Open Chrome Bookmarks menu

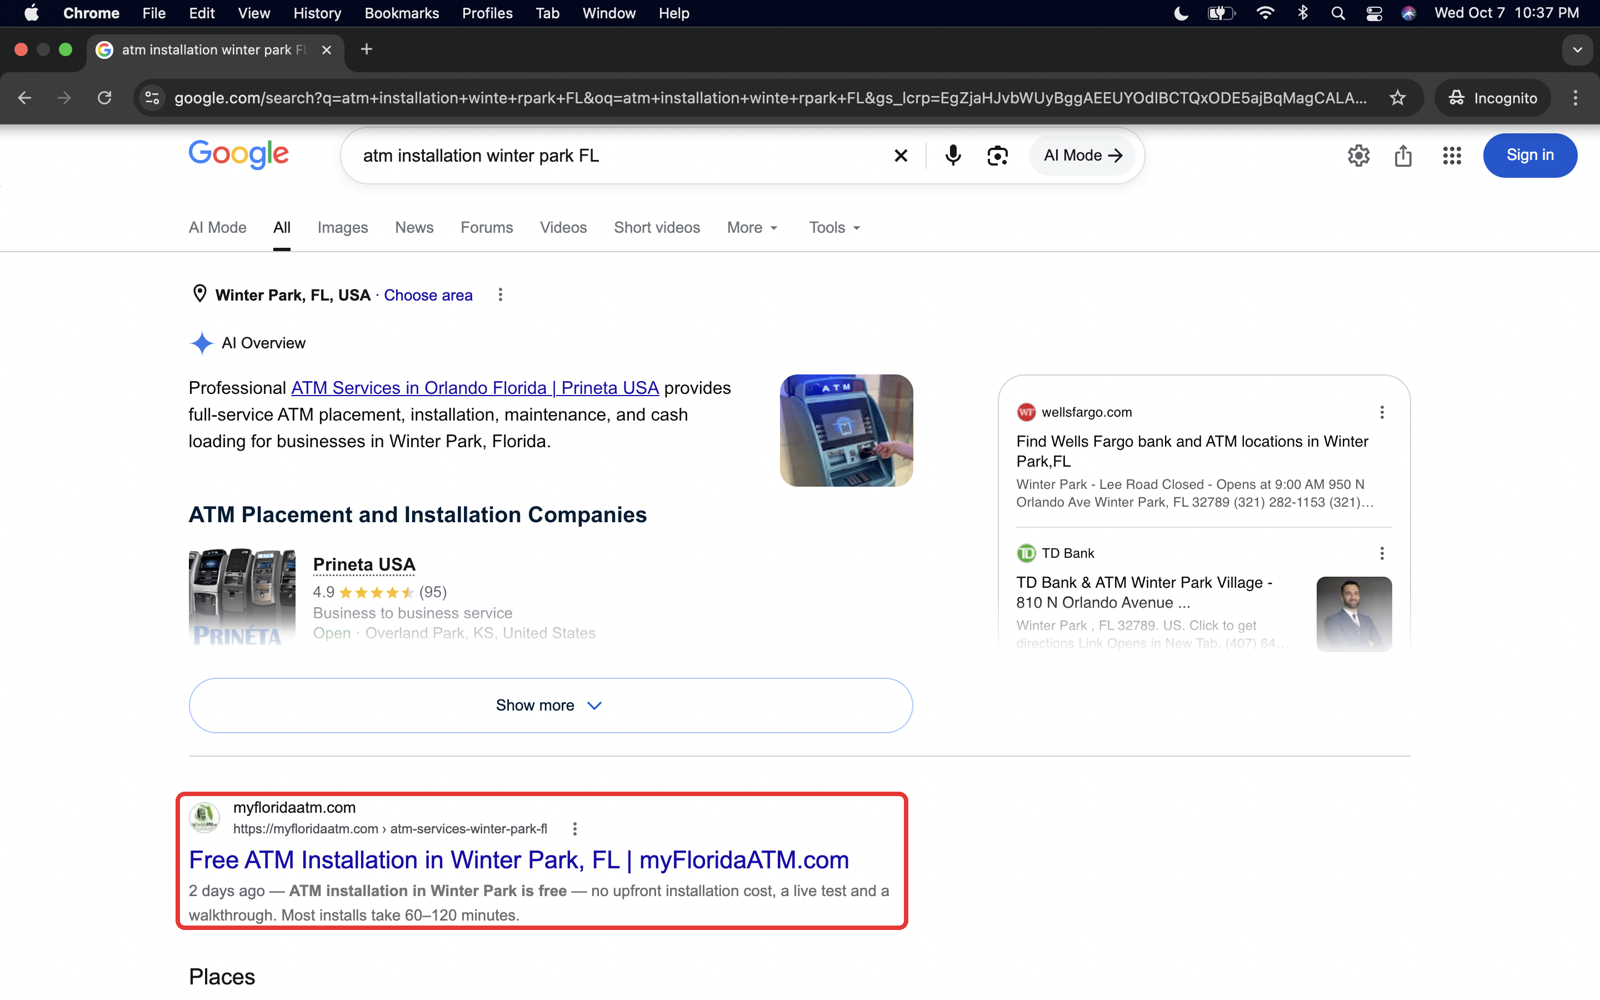[401, 13]
